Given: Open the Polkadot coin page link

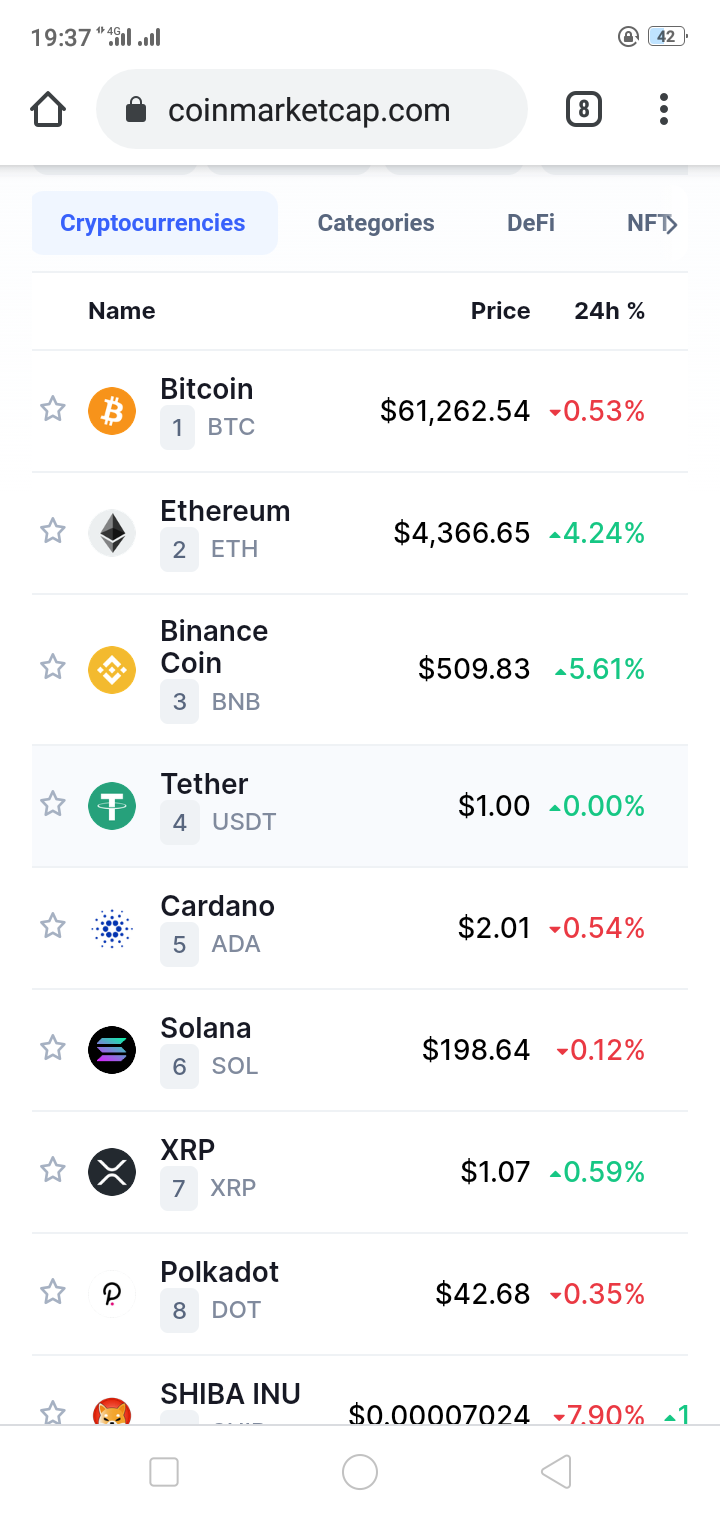Looking at the screenshot, I should 219,1272.
